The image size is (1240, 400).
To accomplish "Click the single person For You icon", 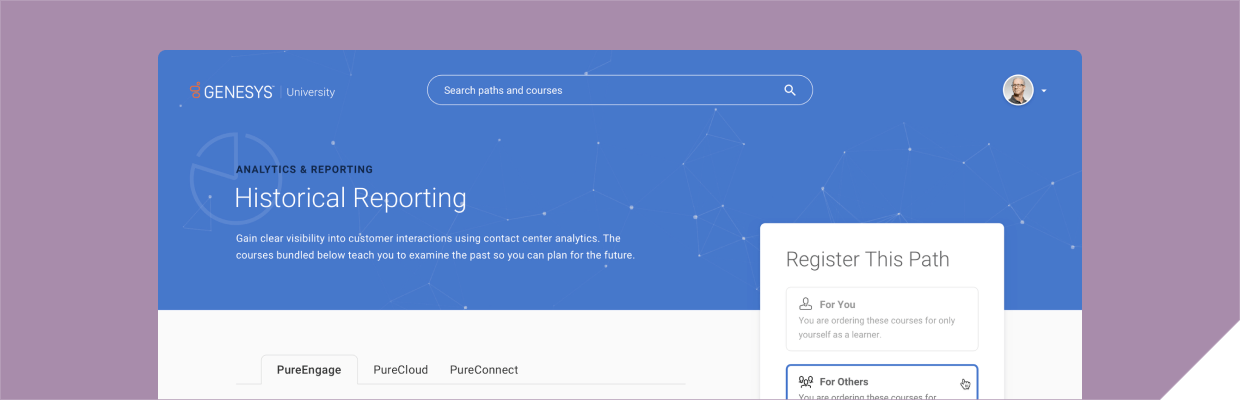I will [x=806, y=303].
